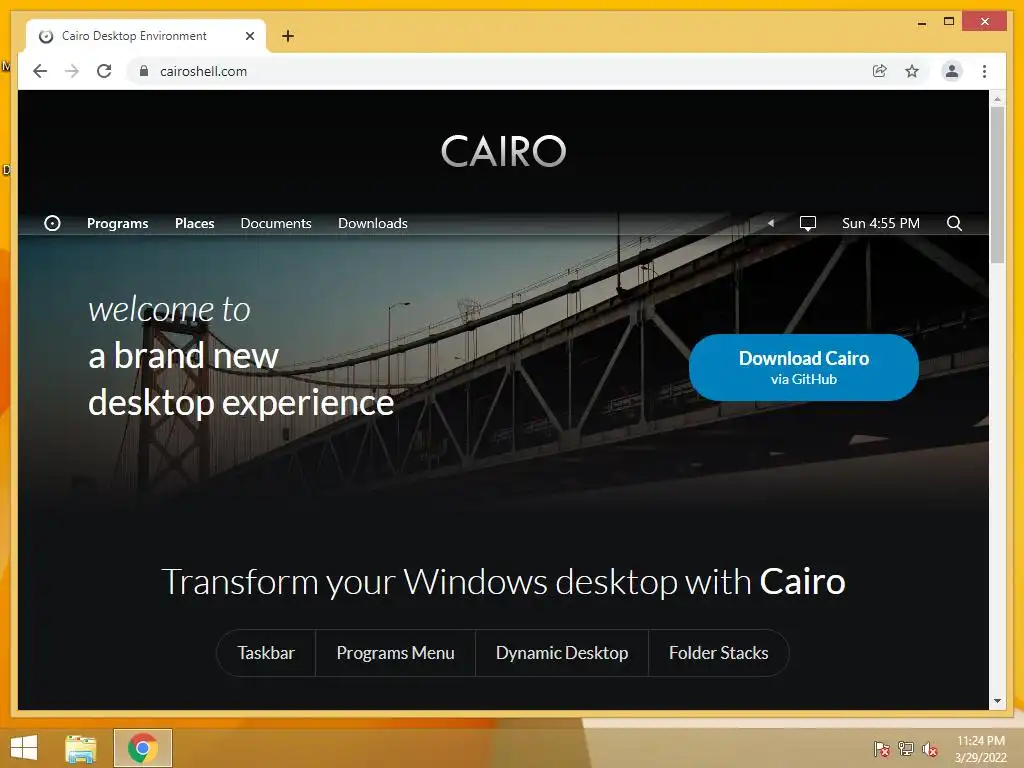Maximize the Chrome window
This screenshot has height=768, width=1024.
click(949, 22)
